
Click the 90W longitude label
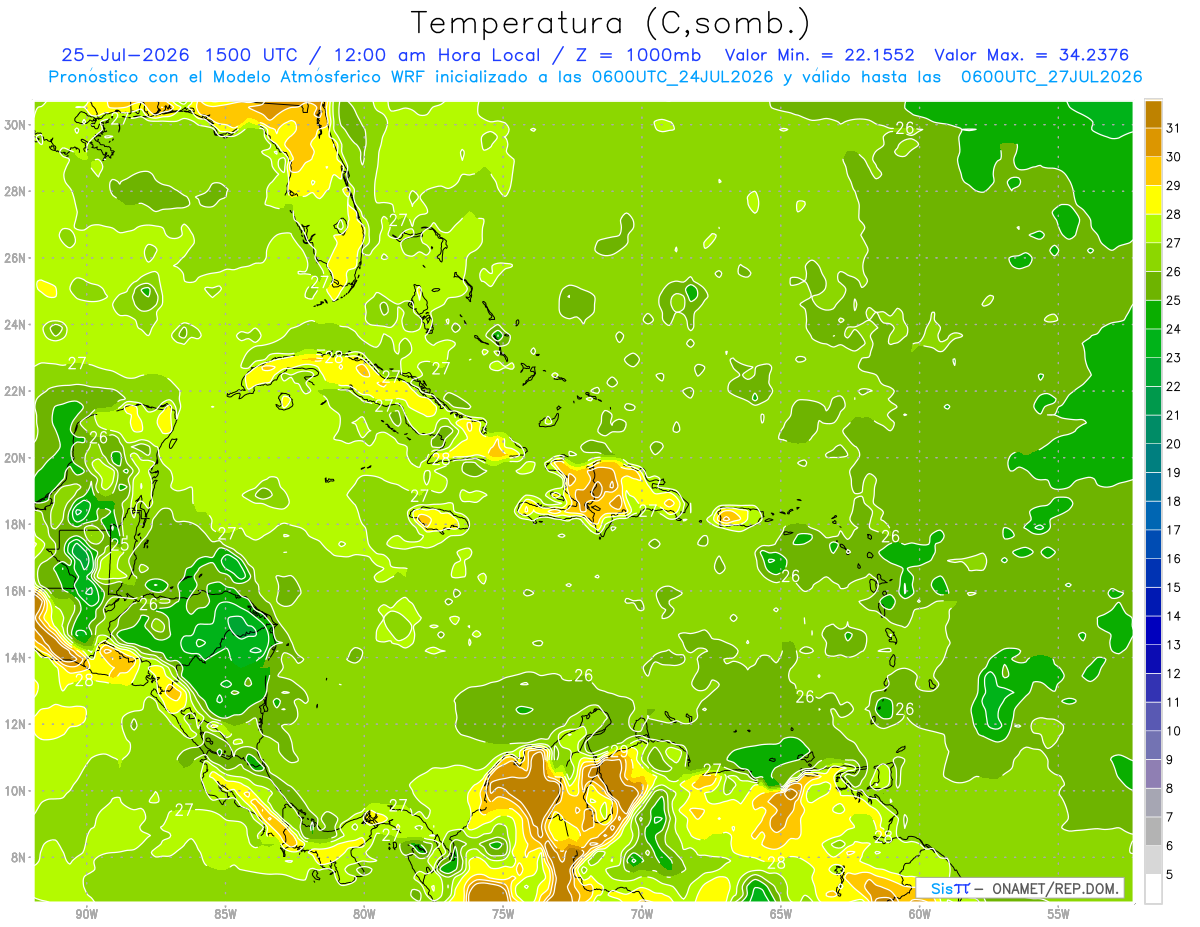coord(86,914)
